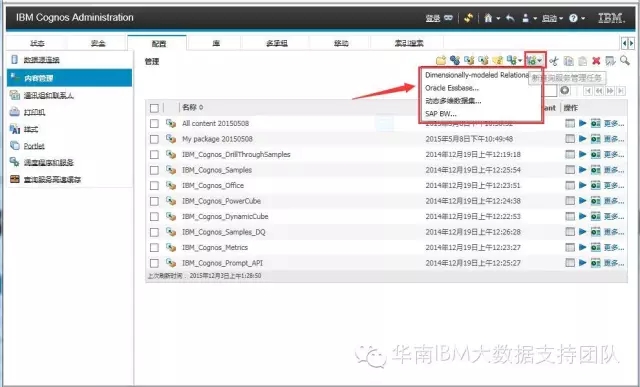Check the My package 20150508 checkbox

pyautogui.click(x=154, y=139)
